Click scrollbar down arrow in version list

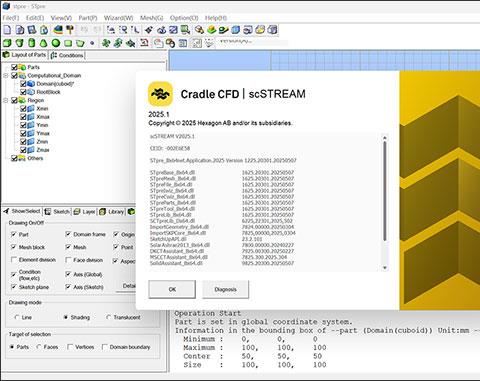[385, 268]
